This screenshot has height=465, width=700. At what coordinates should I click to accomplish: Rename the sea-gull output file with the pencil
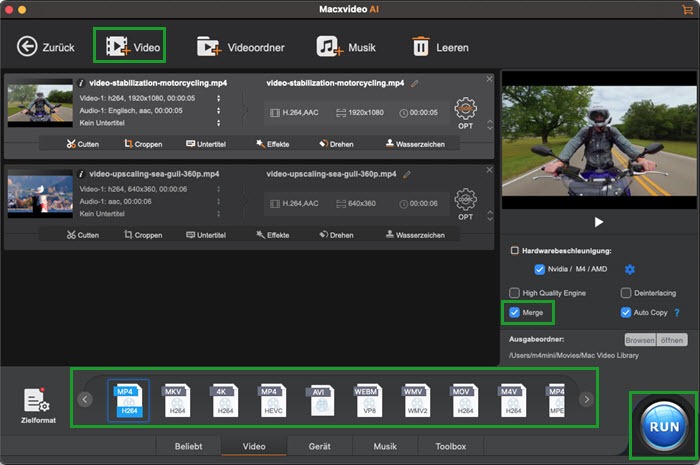(x=407, y=174)
